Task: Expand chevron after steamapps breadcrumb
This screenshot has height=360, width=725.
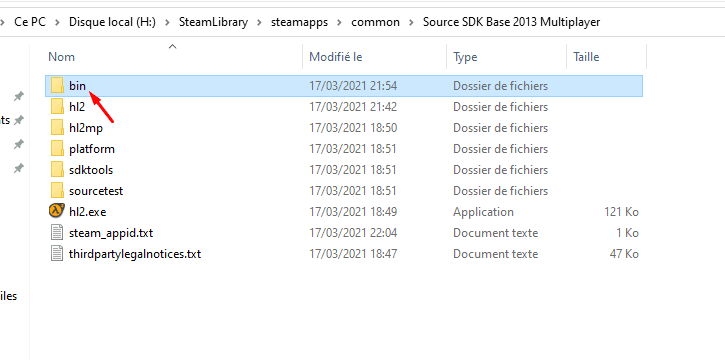Action: [x=339, y=22]
